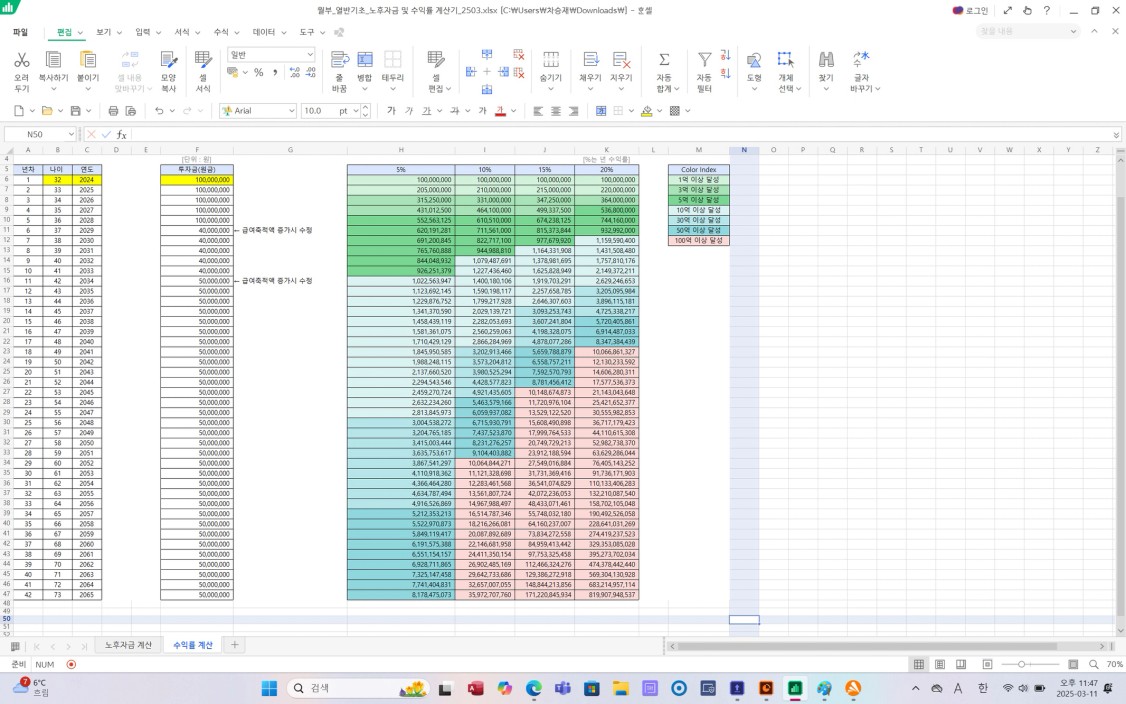Sort ascending with the 가→ㅎ button
1126x704 pixels.
point(725,55)
